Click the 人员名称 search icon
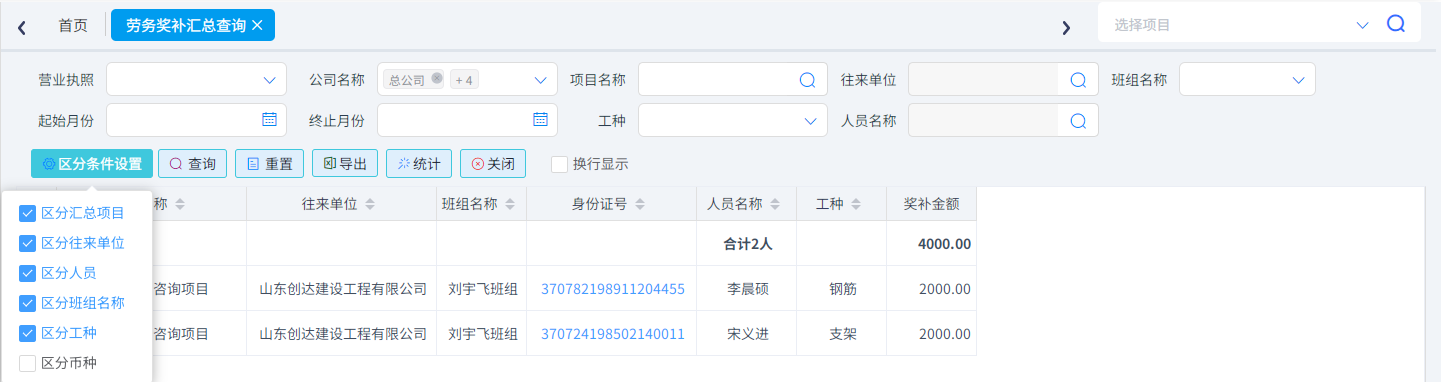1441x382 pixels. tap(1078, 120)
